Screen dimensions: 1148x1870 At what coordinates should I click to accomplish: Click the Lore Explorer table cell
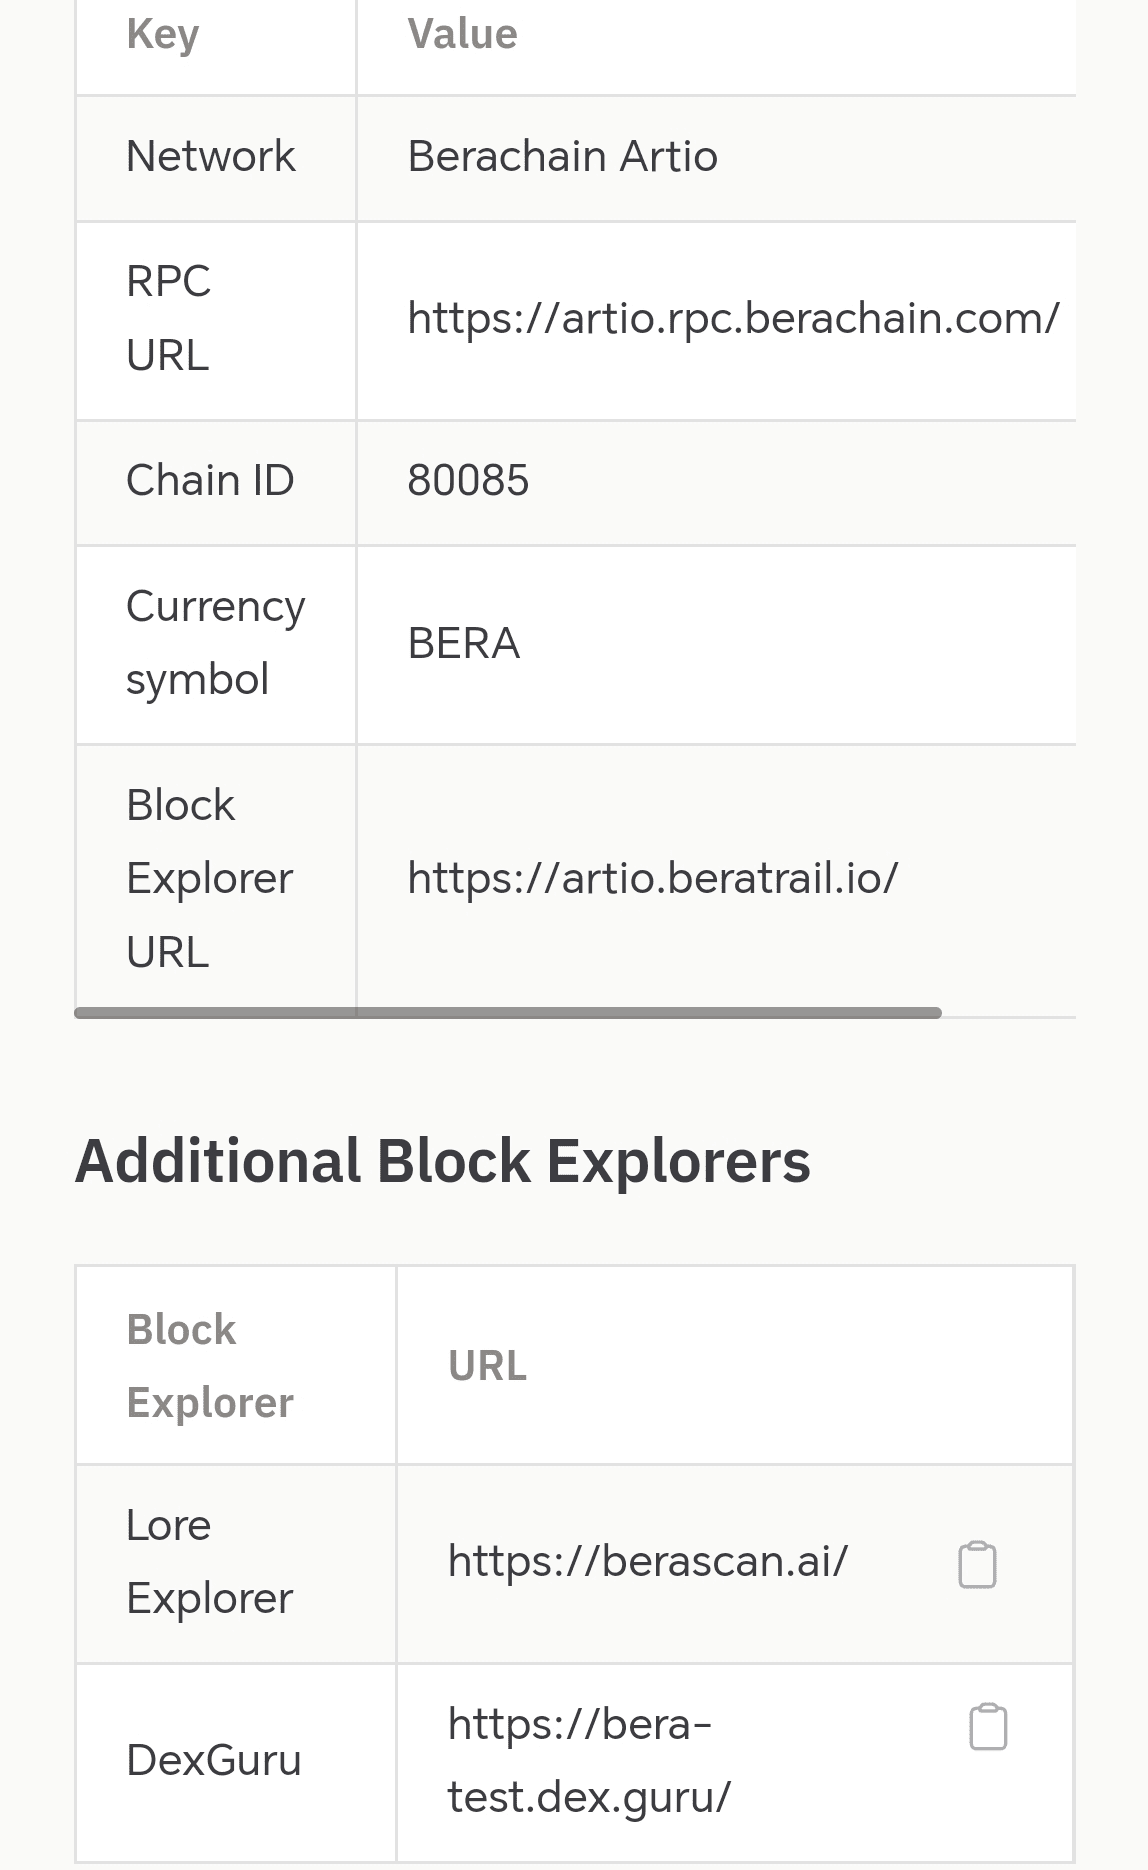coord(208,1561)
